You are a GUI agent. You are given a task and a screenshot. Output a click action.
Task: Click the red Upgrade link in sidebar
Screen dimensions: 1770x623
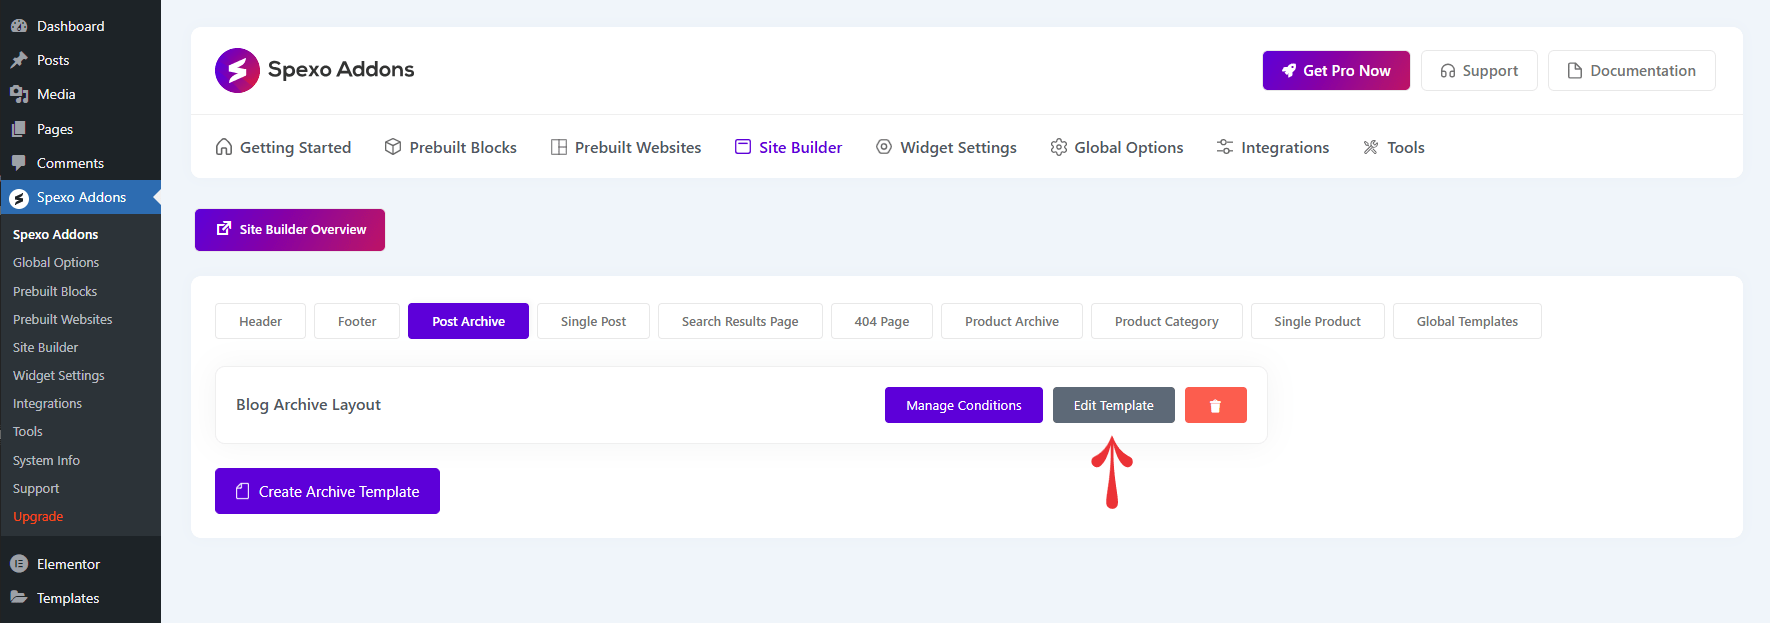[38, 516]
